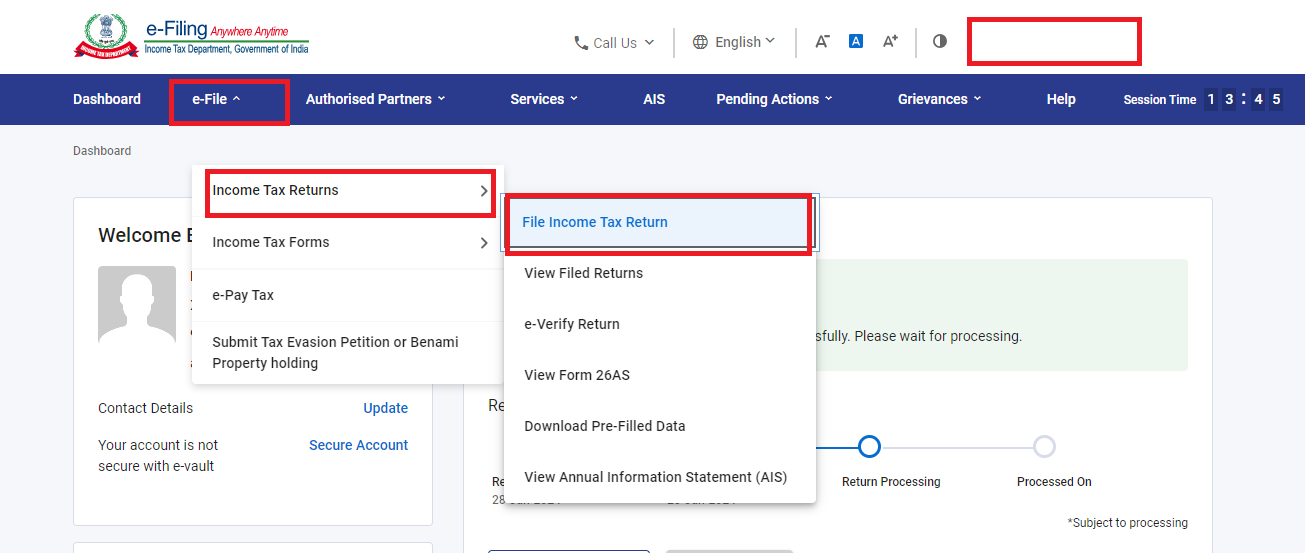Expand the Grievances menu
The image size is (1305, 553).
click(x=940, y=99)
